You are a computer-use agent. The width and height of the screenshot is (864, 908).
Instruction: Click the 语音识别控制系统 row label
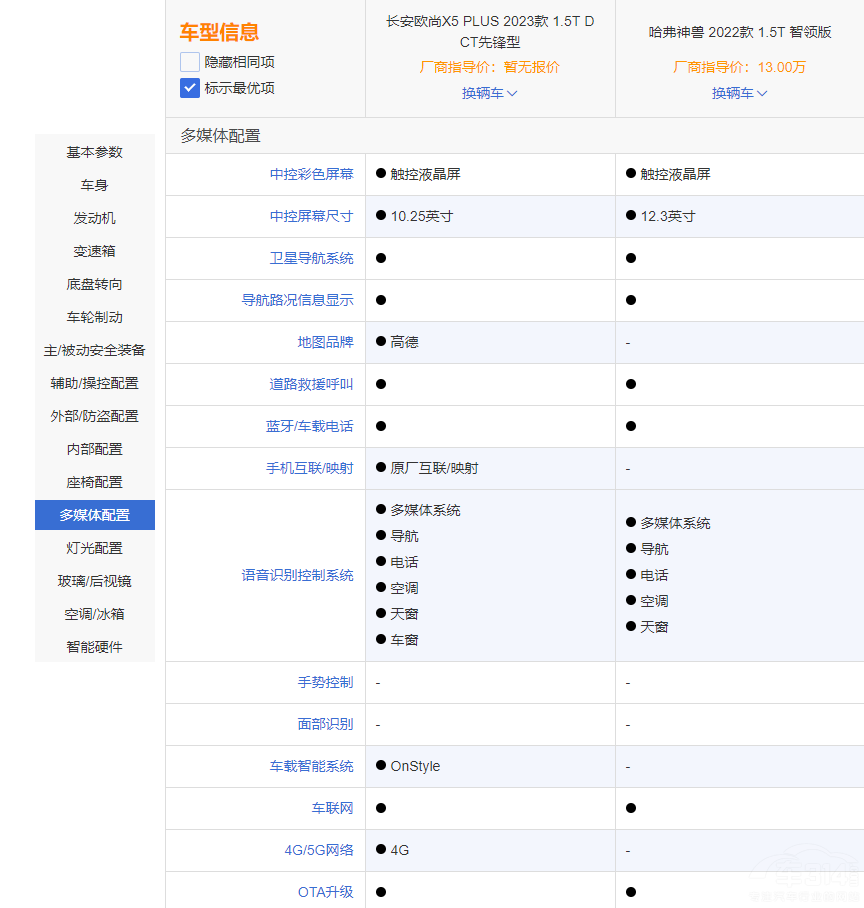pos(297,576)
